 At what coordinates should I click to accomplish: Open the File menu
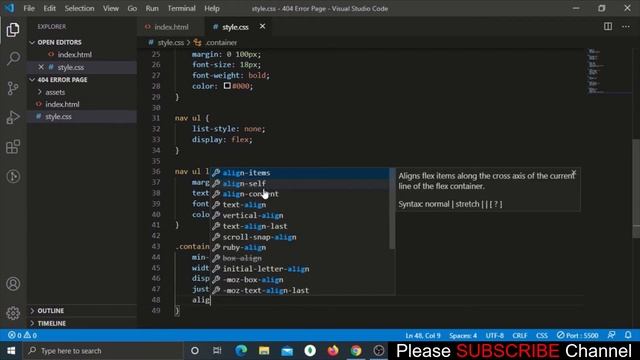(x=29, y=8)
